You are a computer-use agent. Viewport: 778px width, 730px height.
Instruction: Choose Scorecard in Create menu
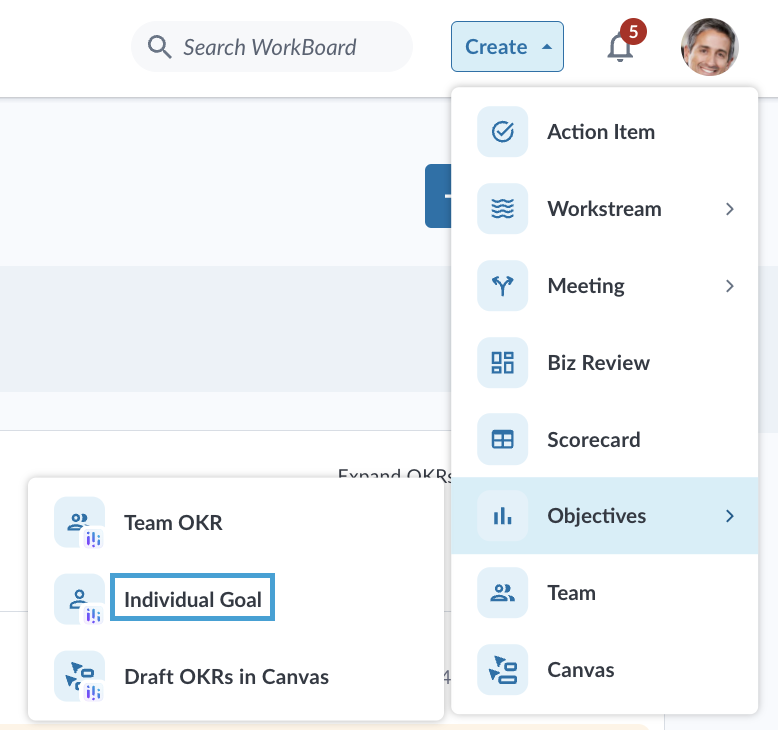(604, 439)
